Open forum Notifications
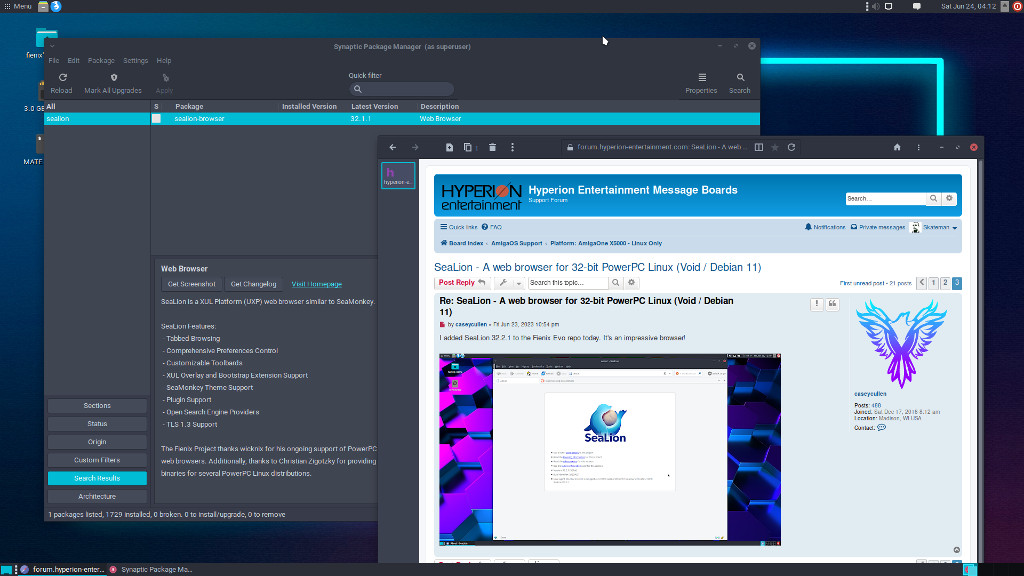This screenshot has height=576, width=1024. [825, 227]
